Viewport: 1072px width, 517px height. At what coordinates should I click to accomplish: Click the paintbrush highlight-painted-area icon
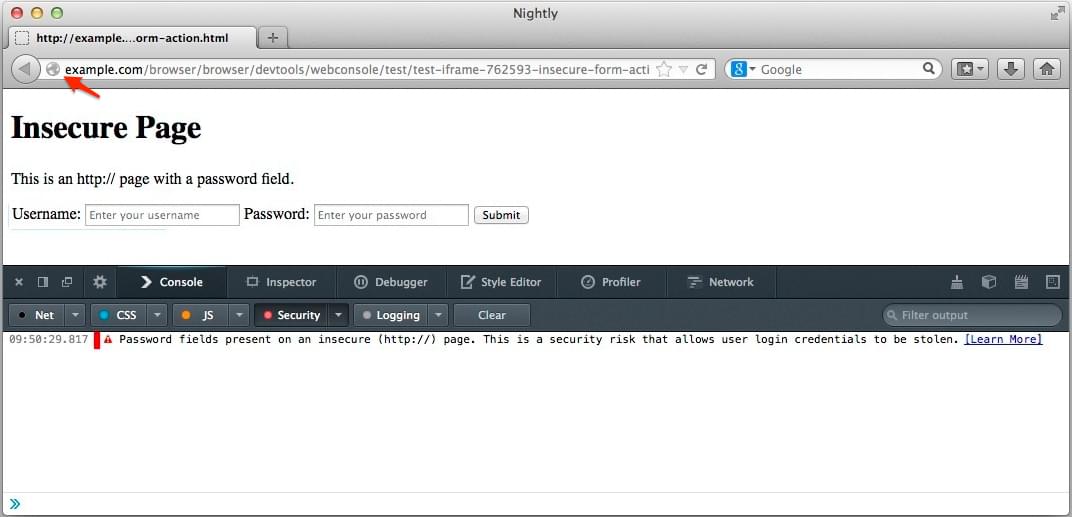click(957, 282)
